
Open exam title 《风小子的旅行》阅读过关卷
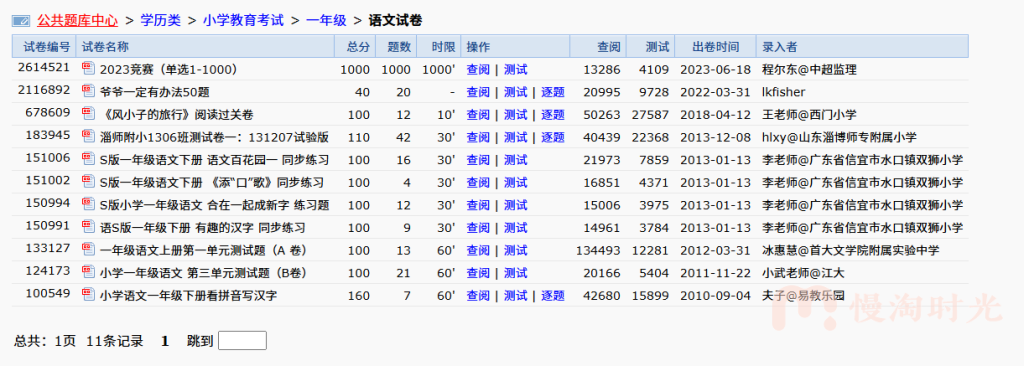coord(176,115)
